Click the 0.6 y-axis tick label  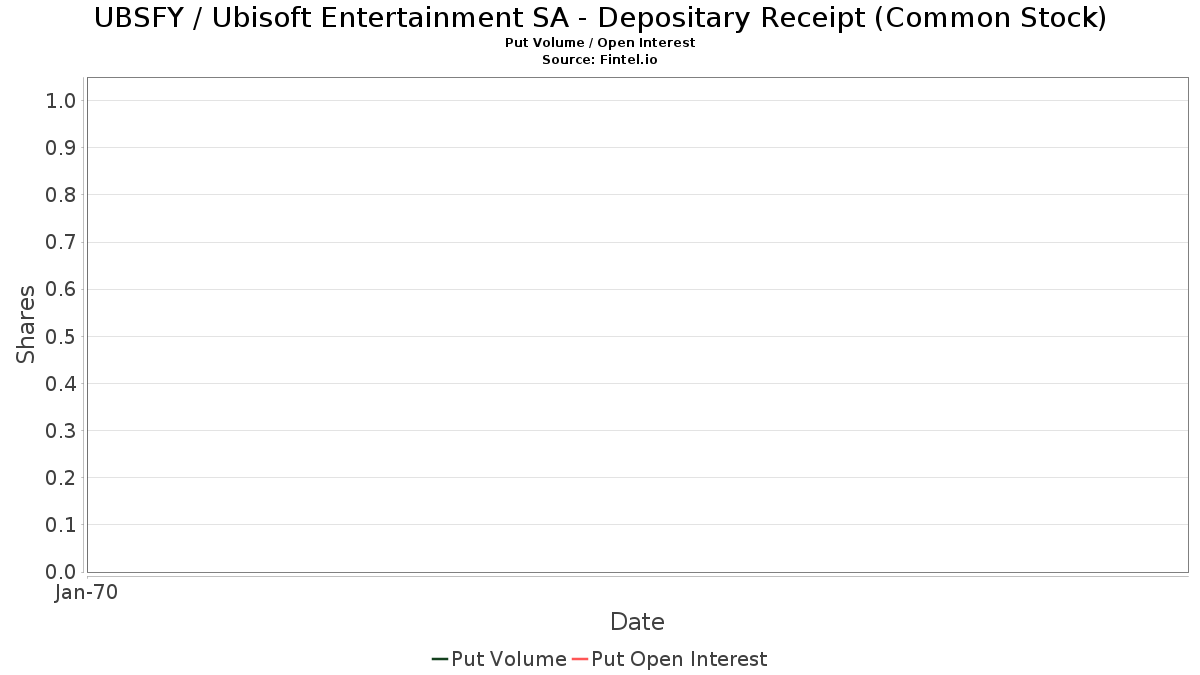(x=61, y=289)
